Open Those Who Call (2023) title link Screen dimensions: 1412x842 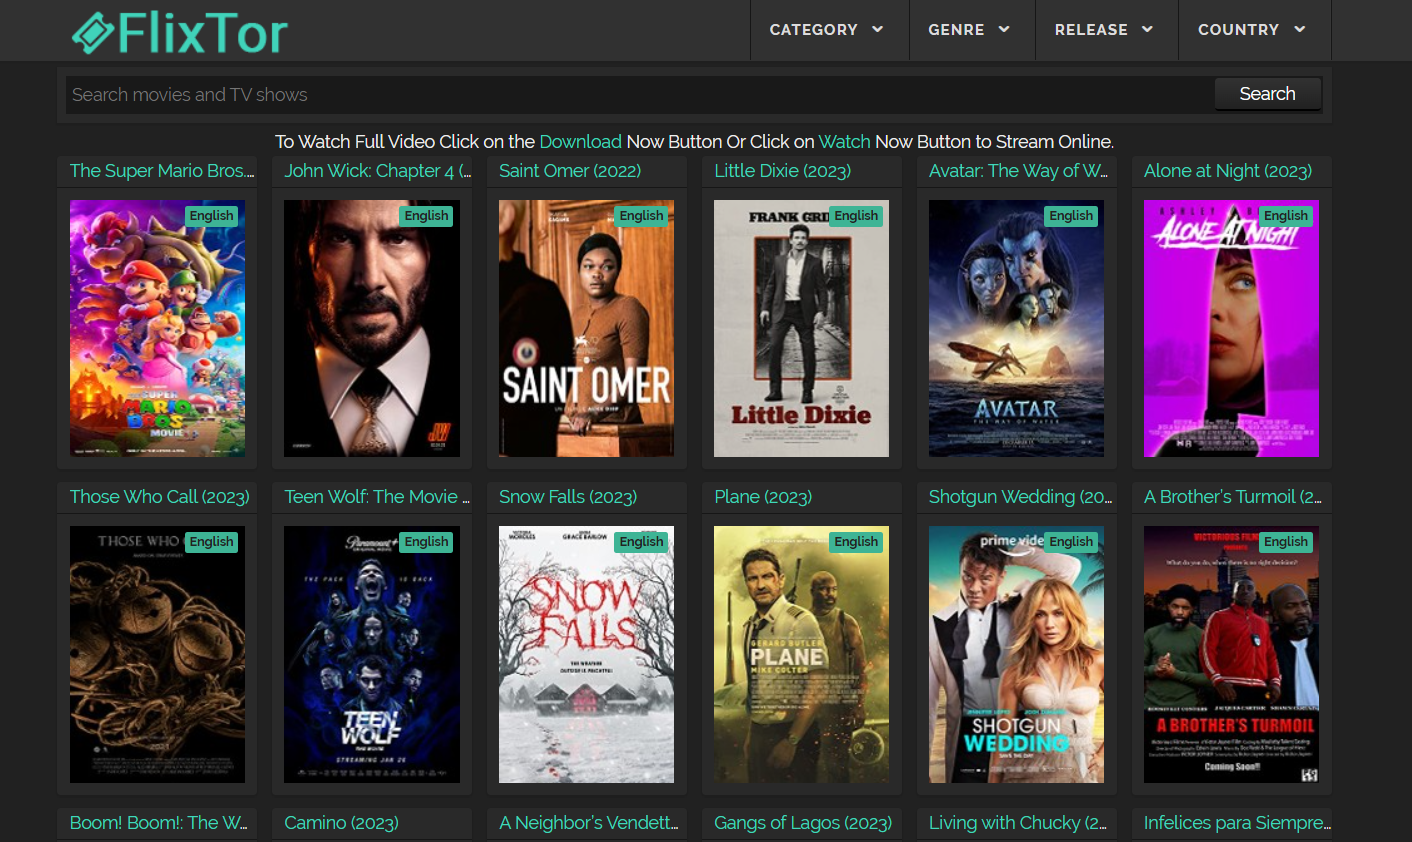tap(160, 497)
